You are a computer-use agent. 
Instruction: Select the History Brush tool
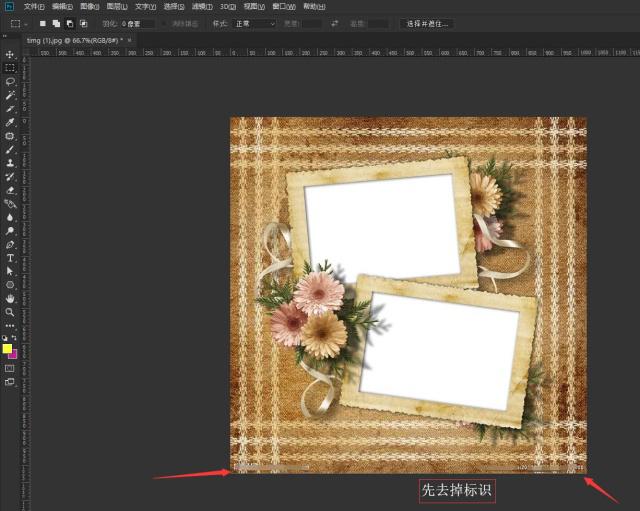[x=10, y=177]
